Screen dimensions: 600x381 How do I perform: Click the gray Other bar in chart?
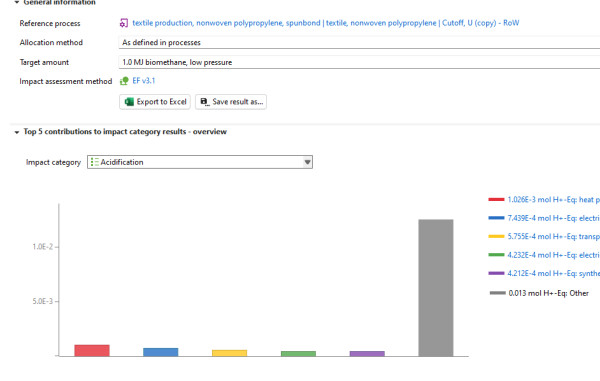(436, 288)
